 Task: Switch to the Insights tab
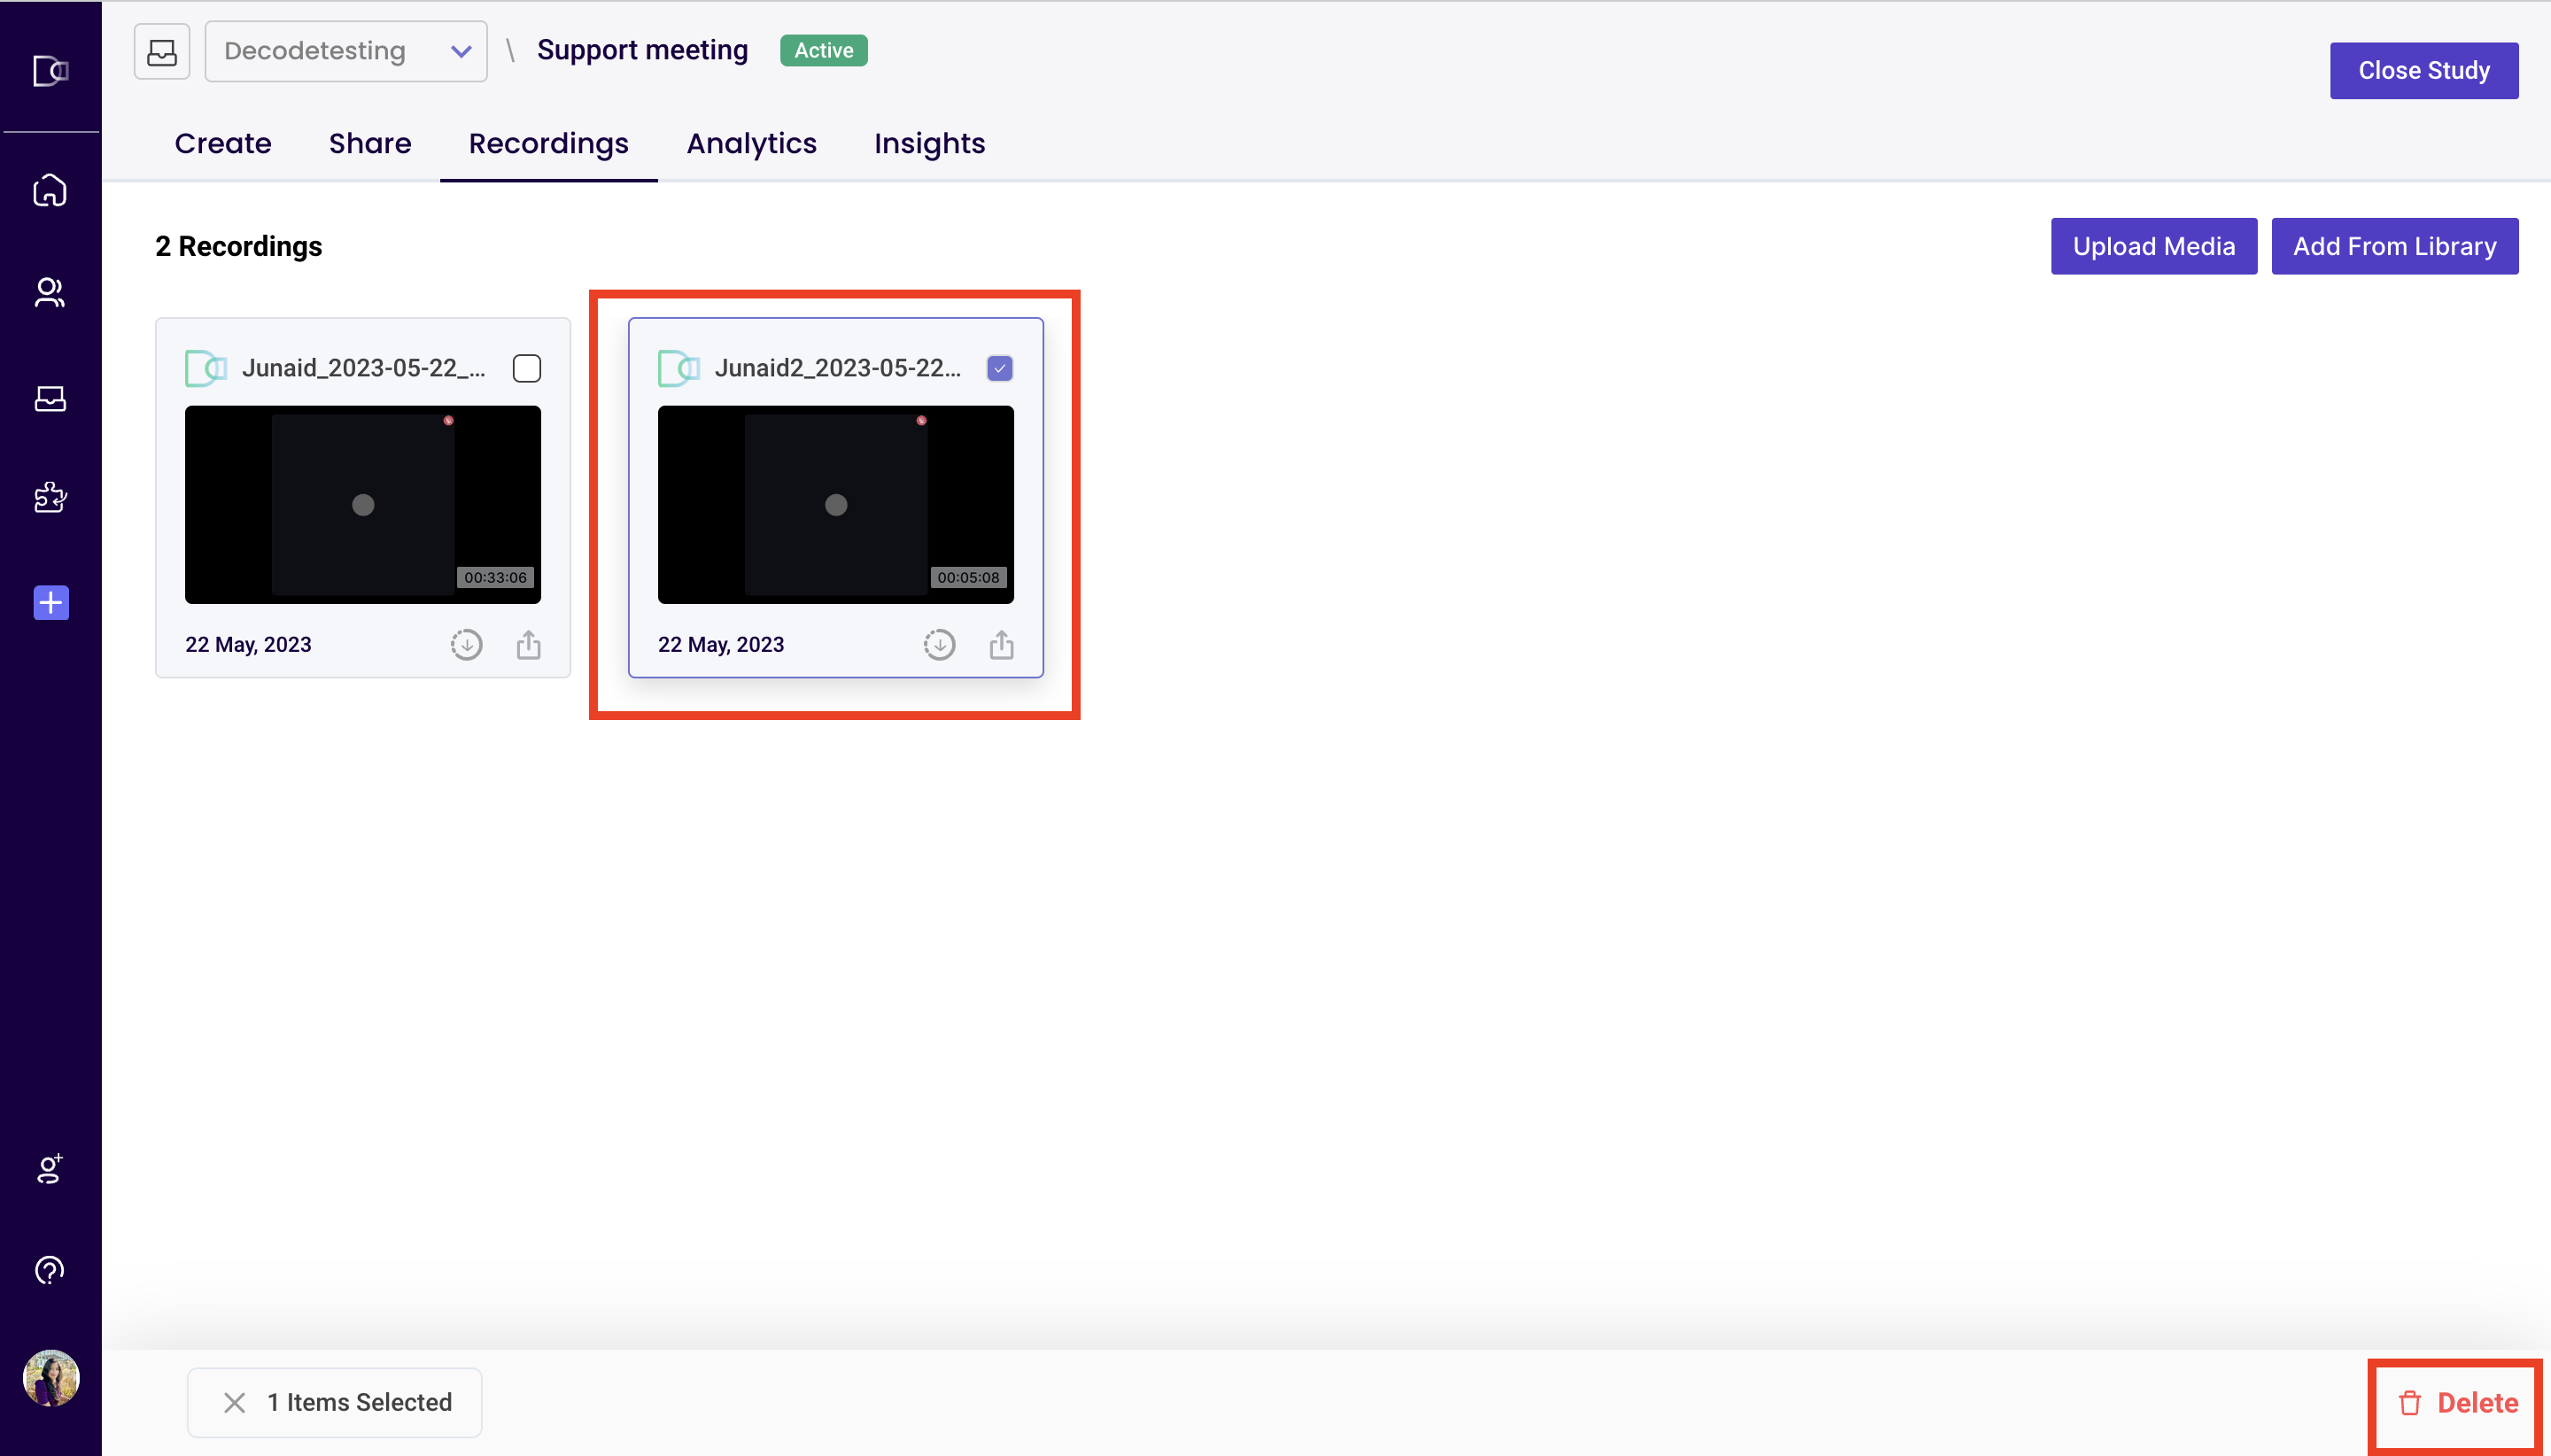point(929,144)
